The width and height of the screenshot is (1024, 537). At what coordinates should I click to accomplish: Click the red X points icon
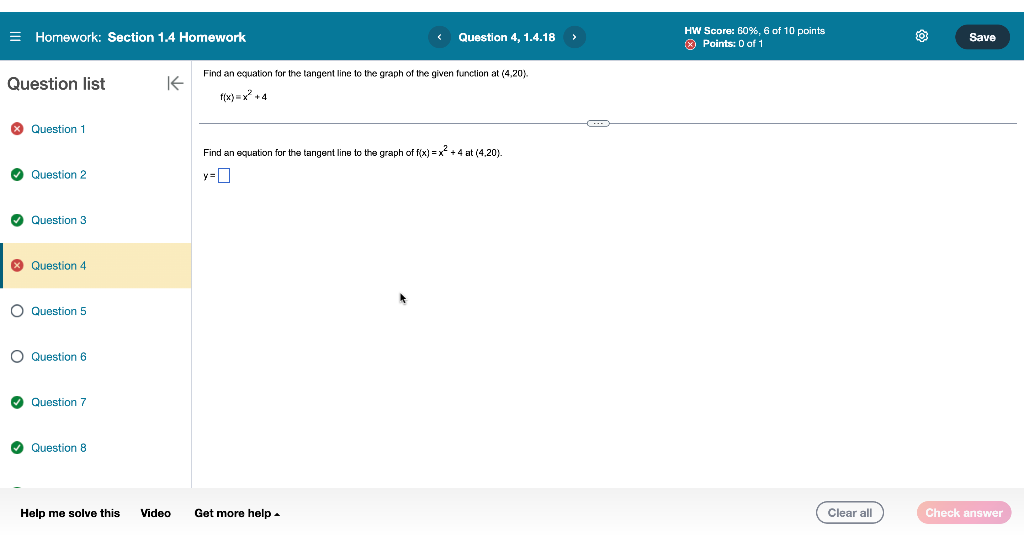[x=690, y=44]
